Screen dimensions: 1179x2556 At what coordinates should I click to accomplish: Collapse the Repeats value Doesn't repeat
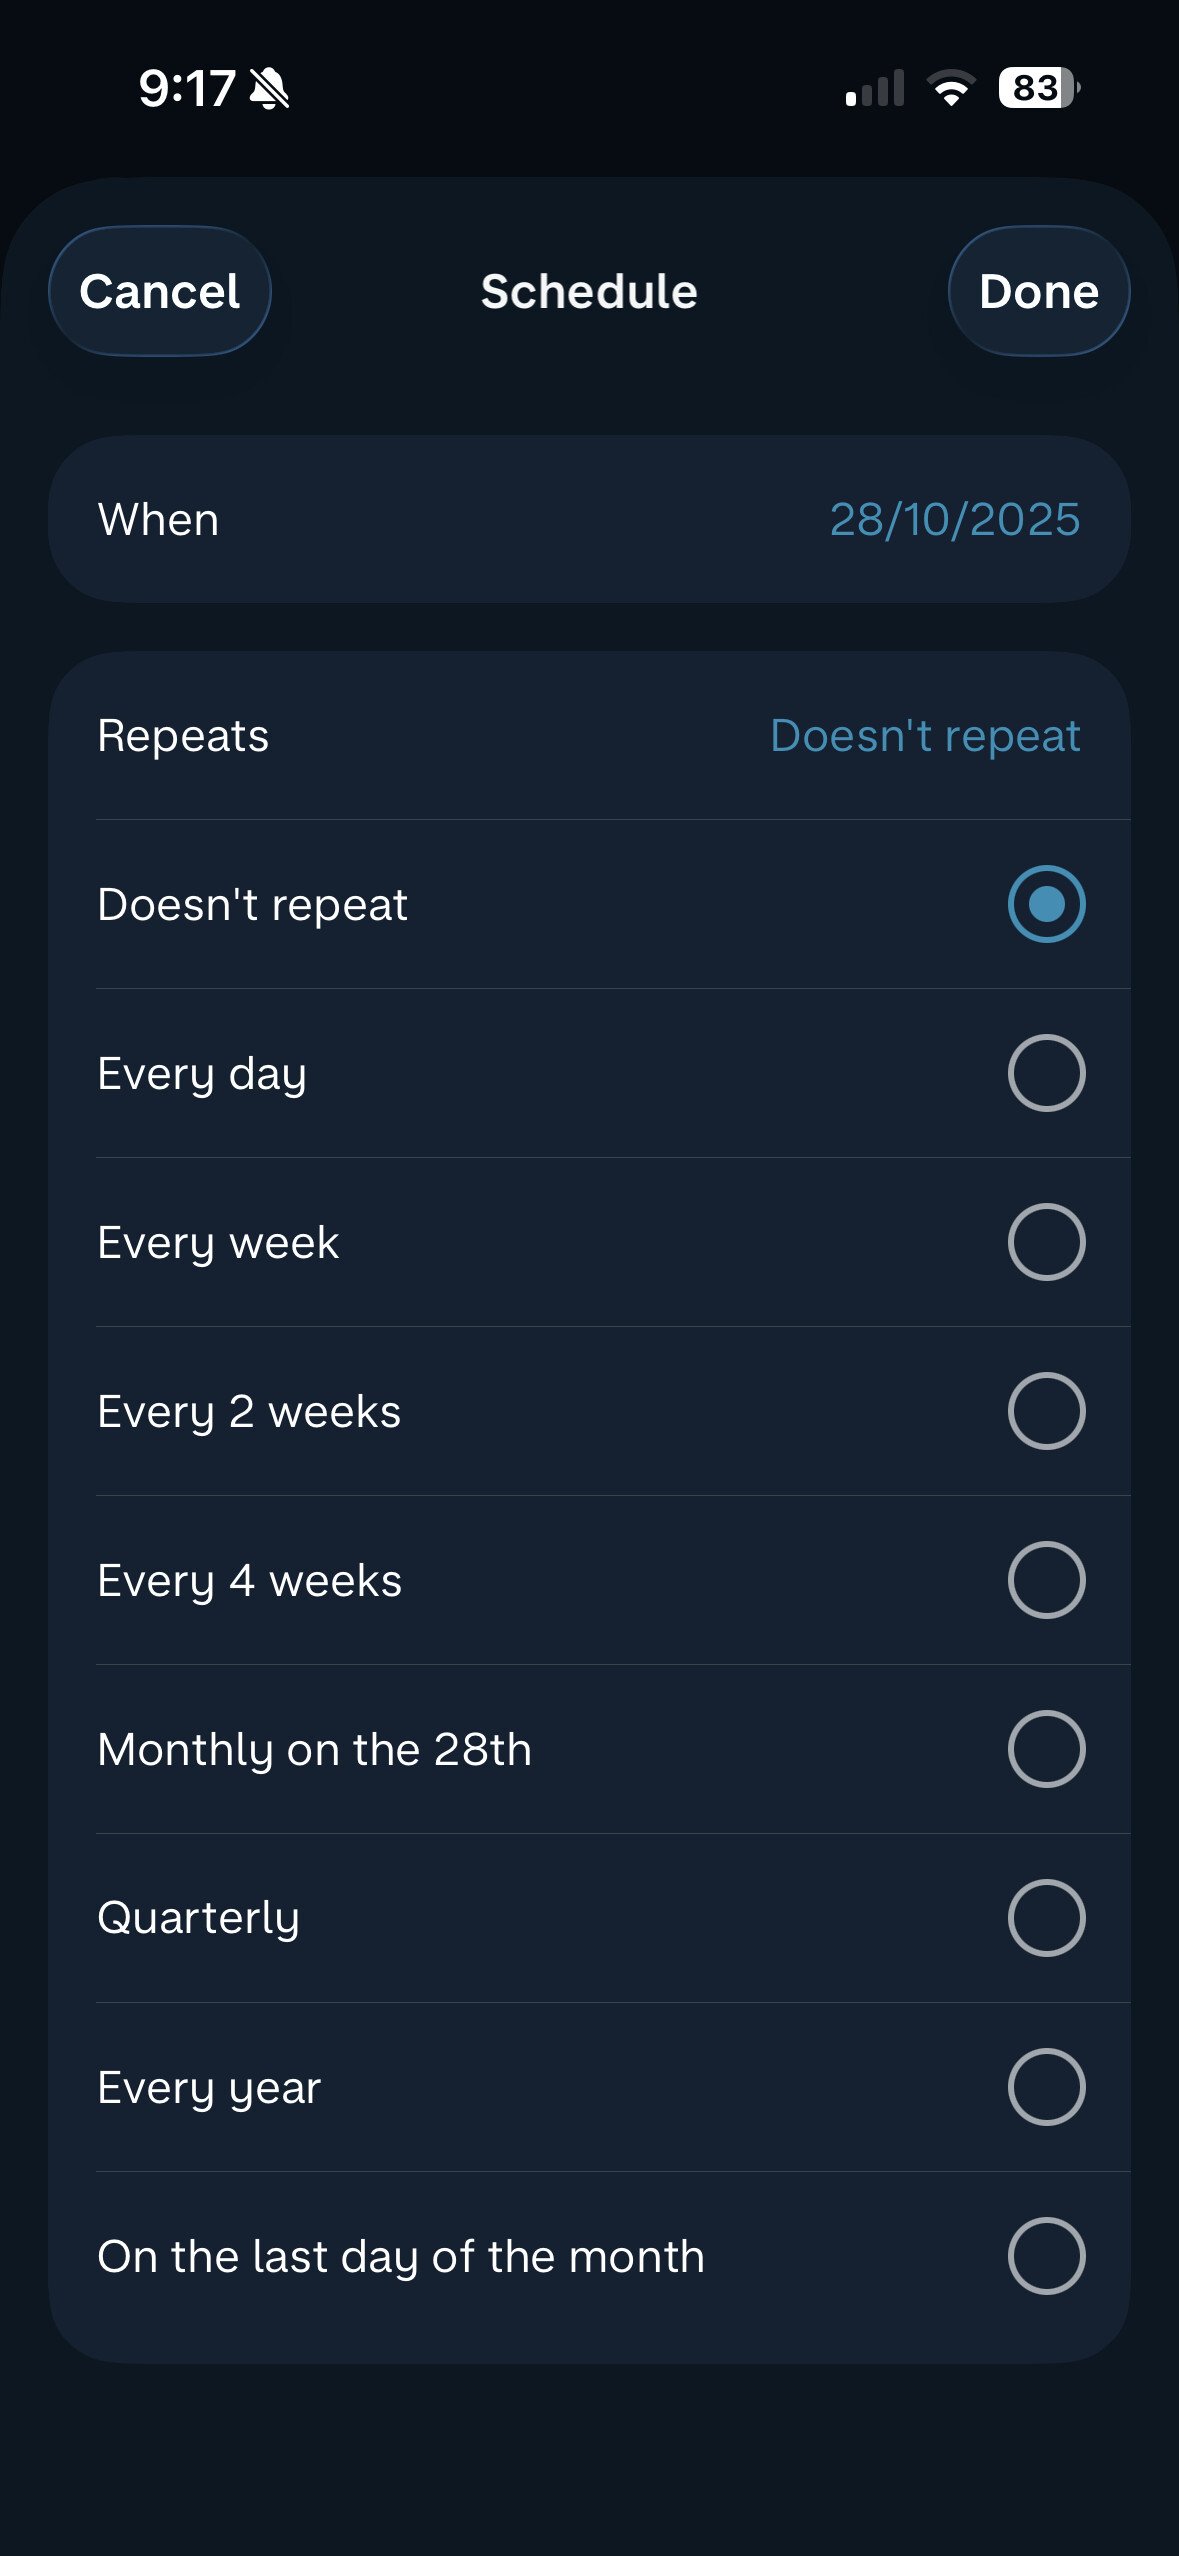tap(924, 736)
